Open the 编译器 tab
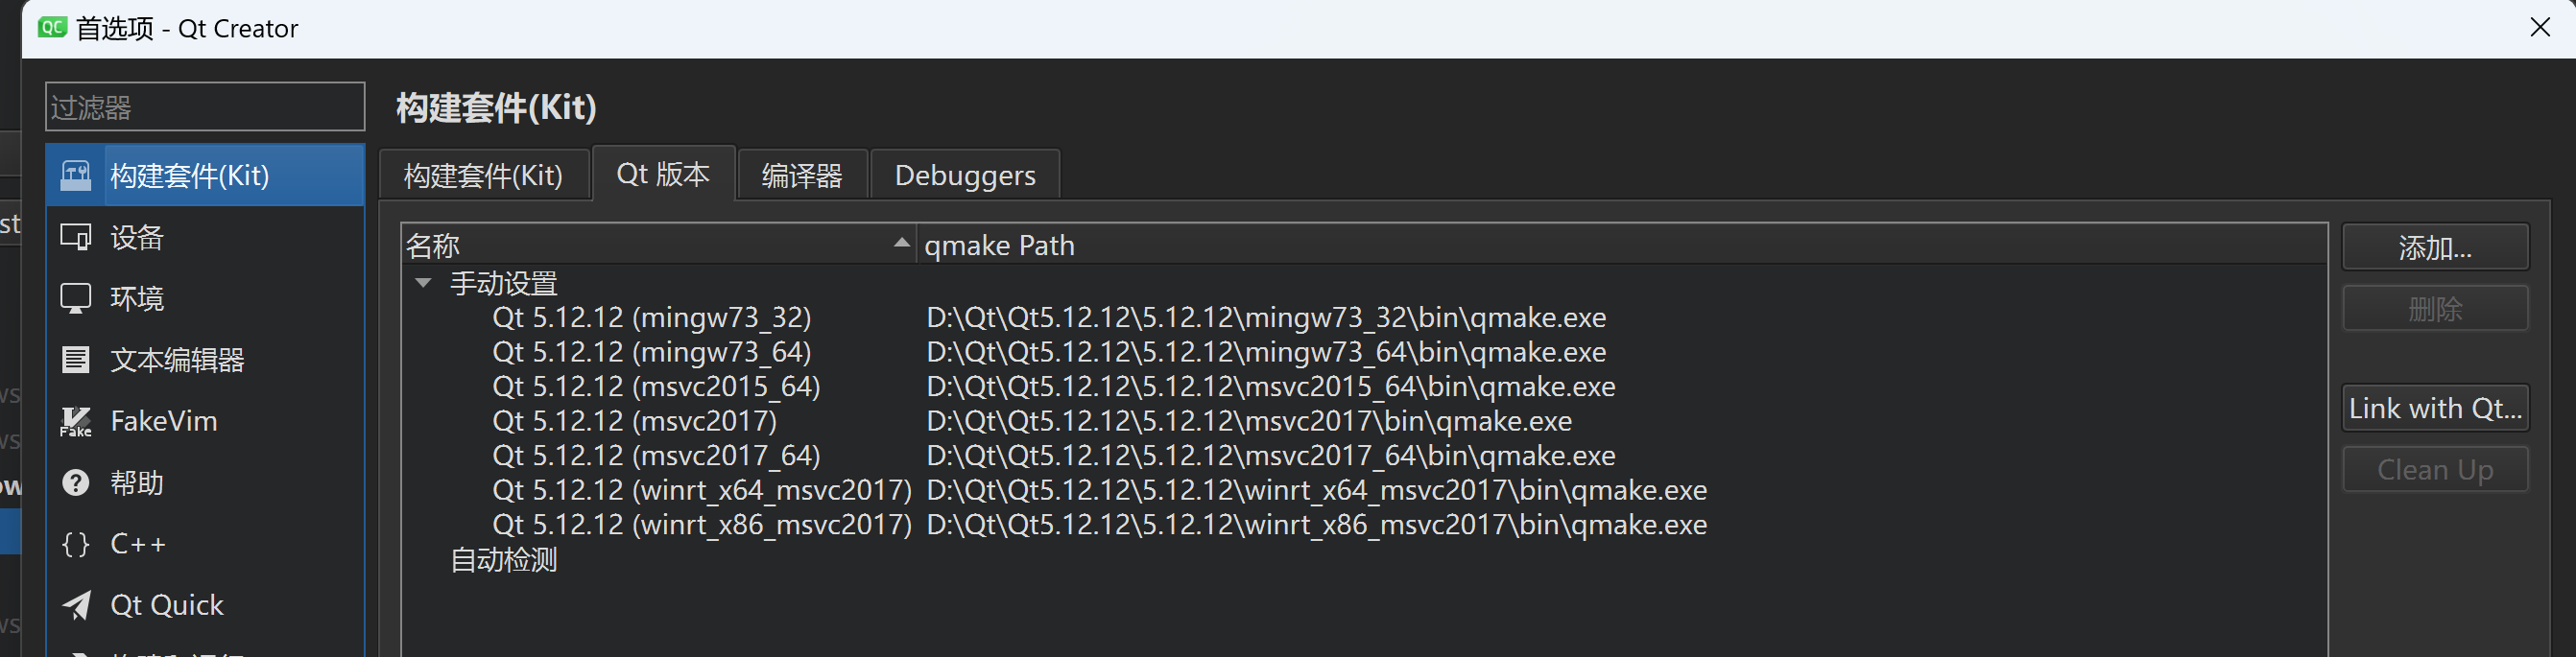 click(802, 176)
